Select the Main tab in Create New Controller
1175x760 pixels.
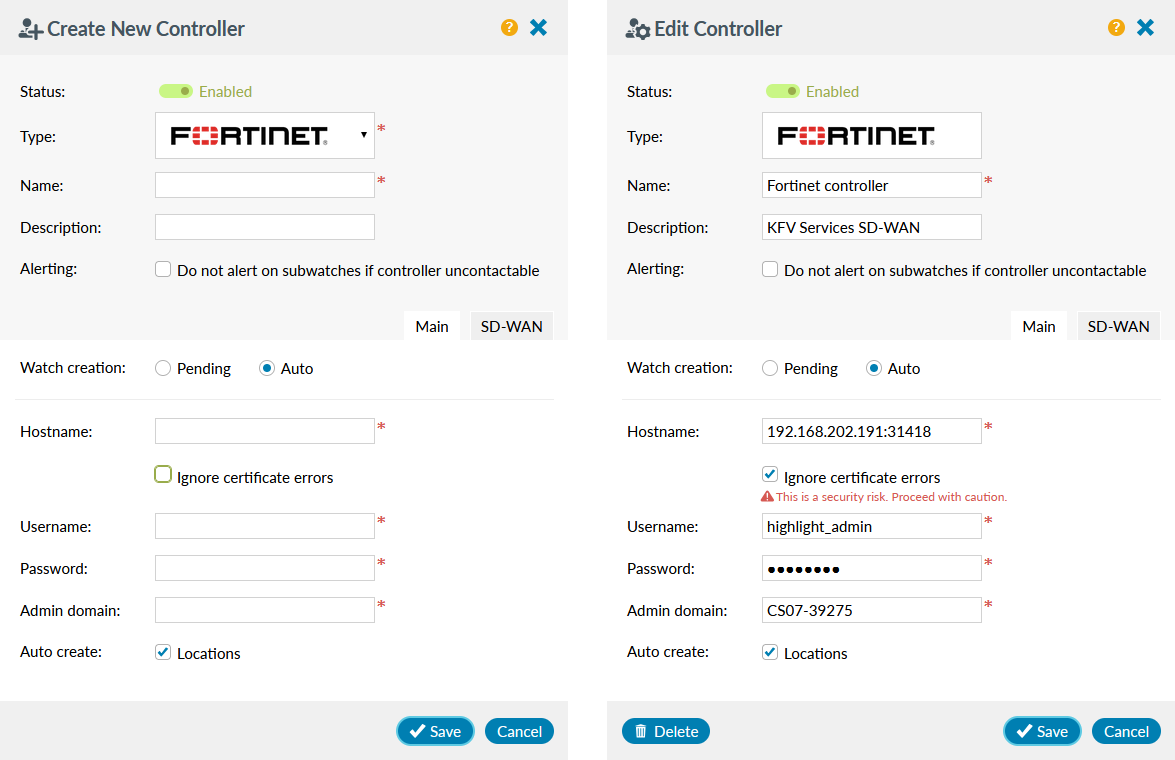tap(432, 326)
